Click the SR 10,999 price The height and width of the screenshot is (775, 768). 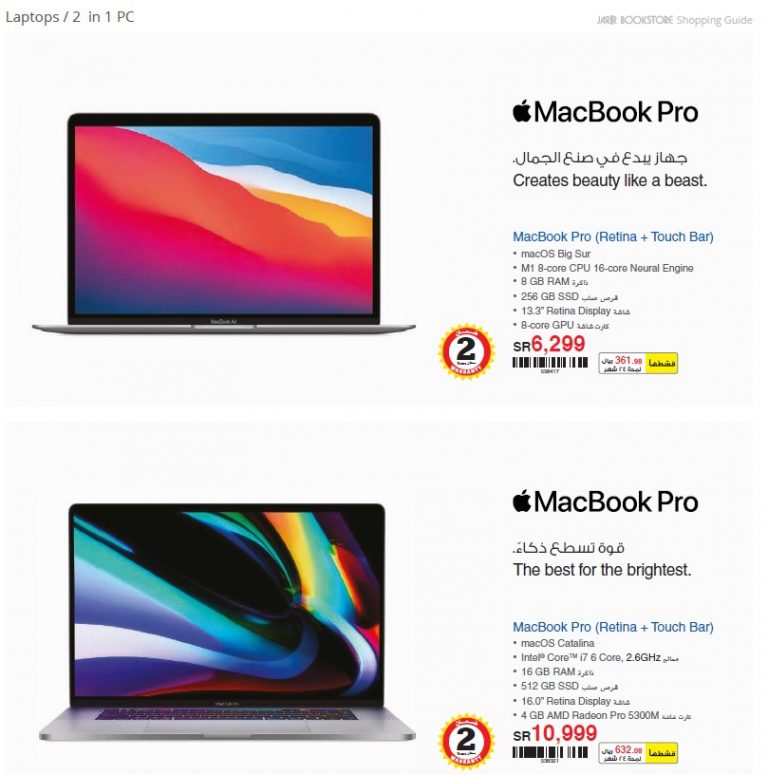(555, 733)
